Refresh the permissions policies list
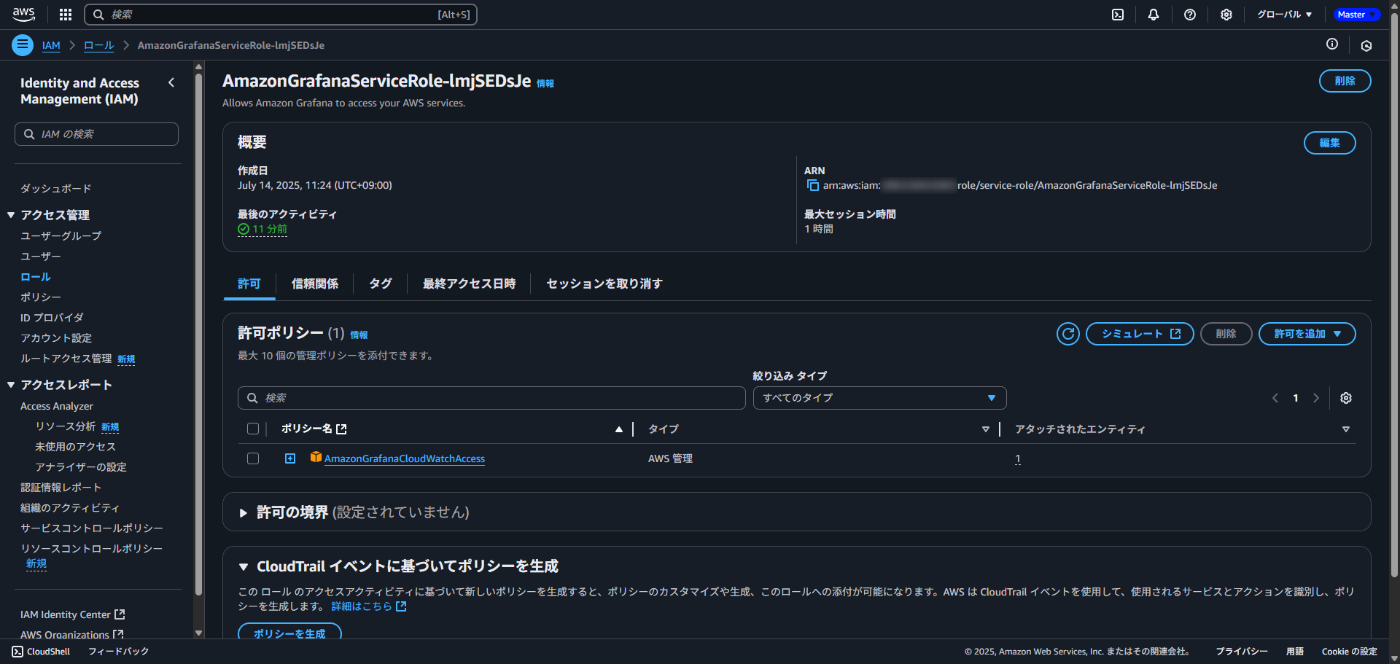This screenshot has height=664, width=1400. (1068, 334)
